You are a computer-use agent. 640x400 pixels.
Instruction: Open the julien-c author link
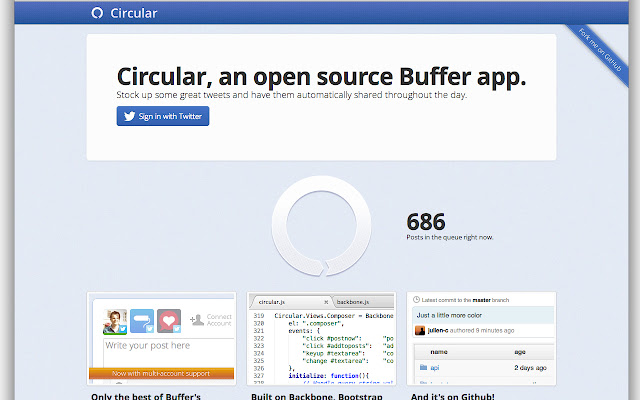point(438,330)
